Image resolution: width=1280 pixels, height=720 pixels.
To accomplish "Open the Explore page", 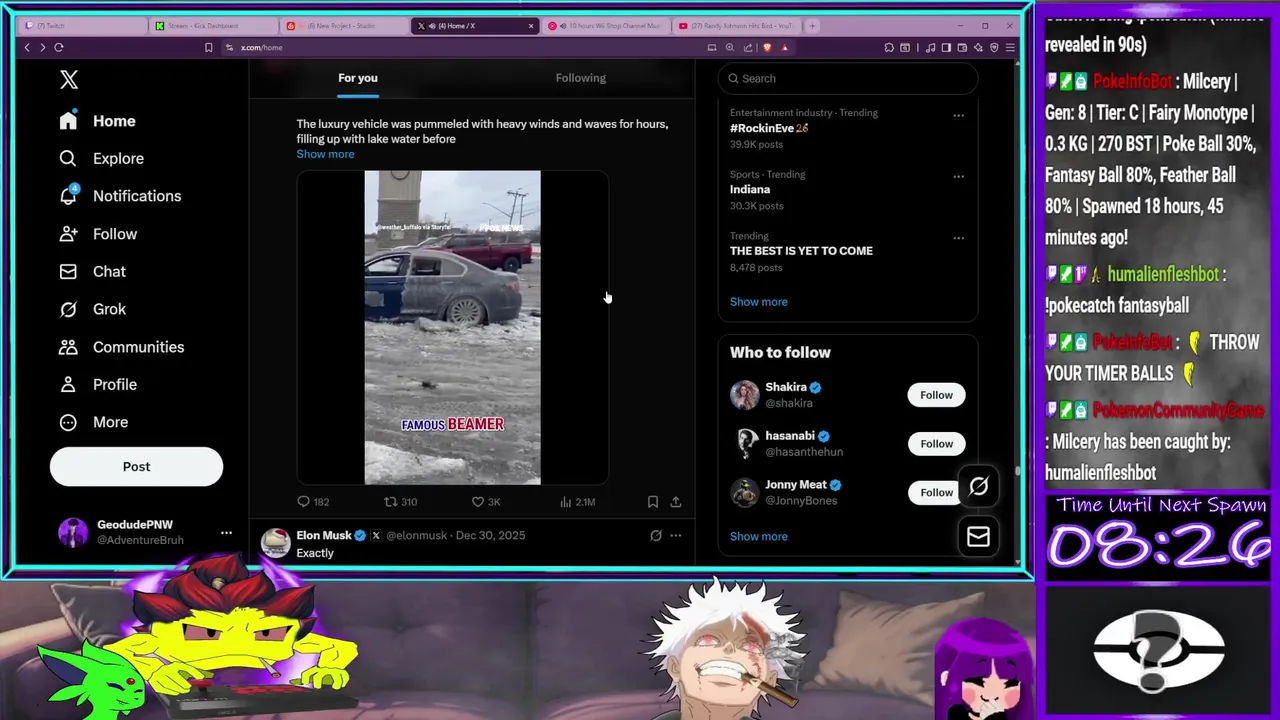I will (x=101, y=158).
